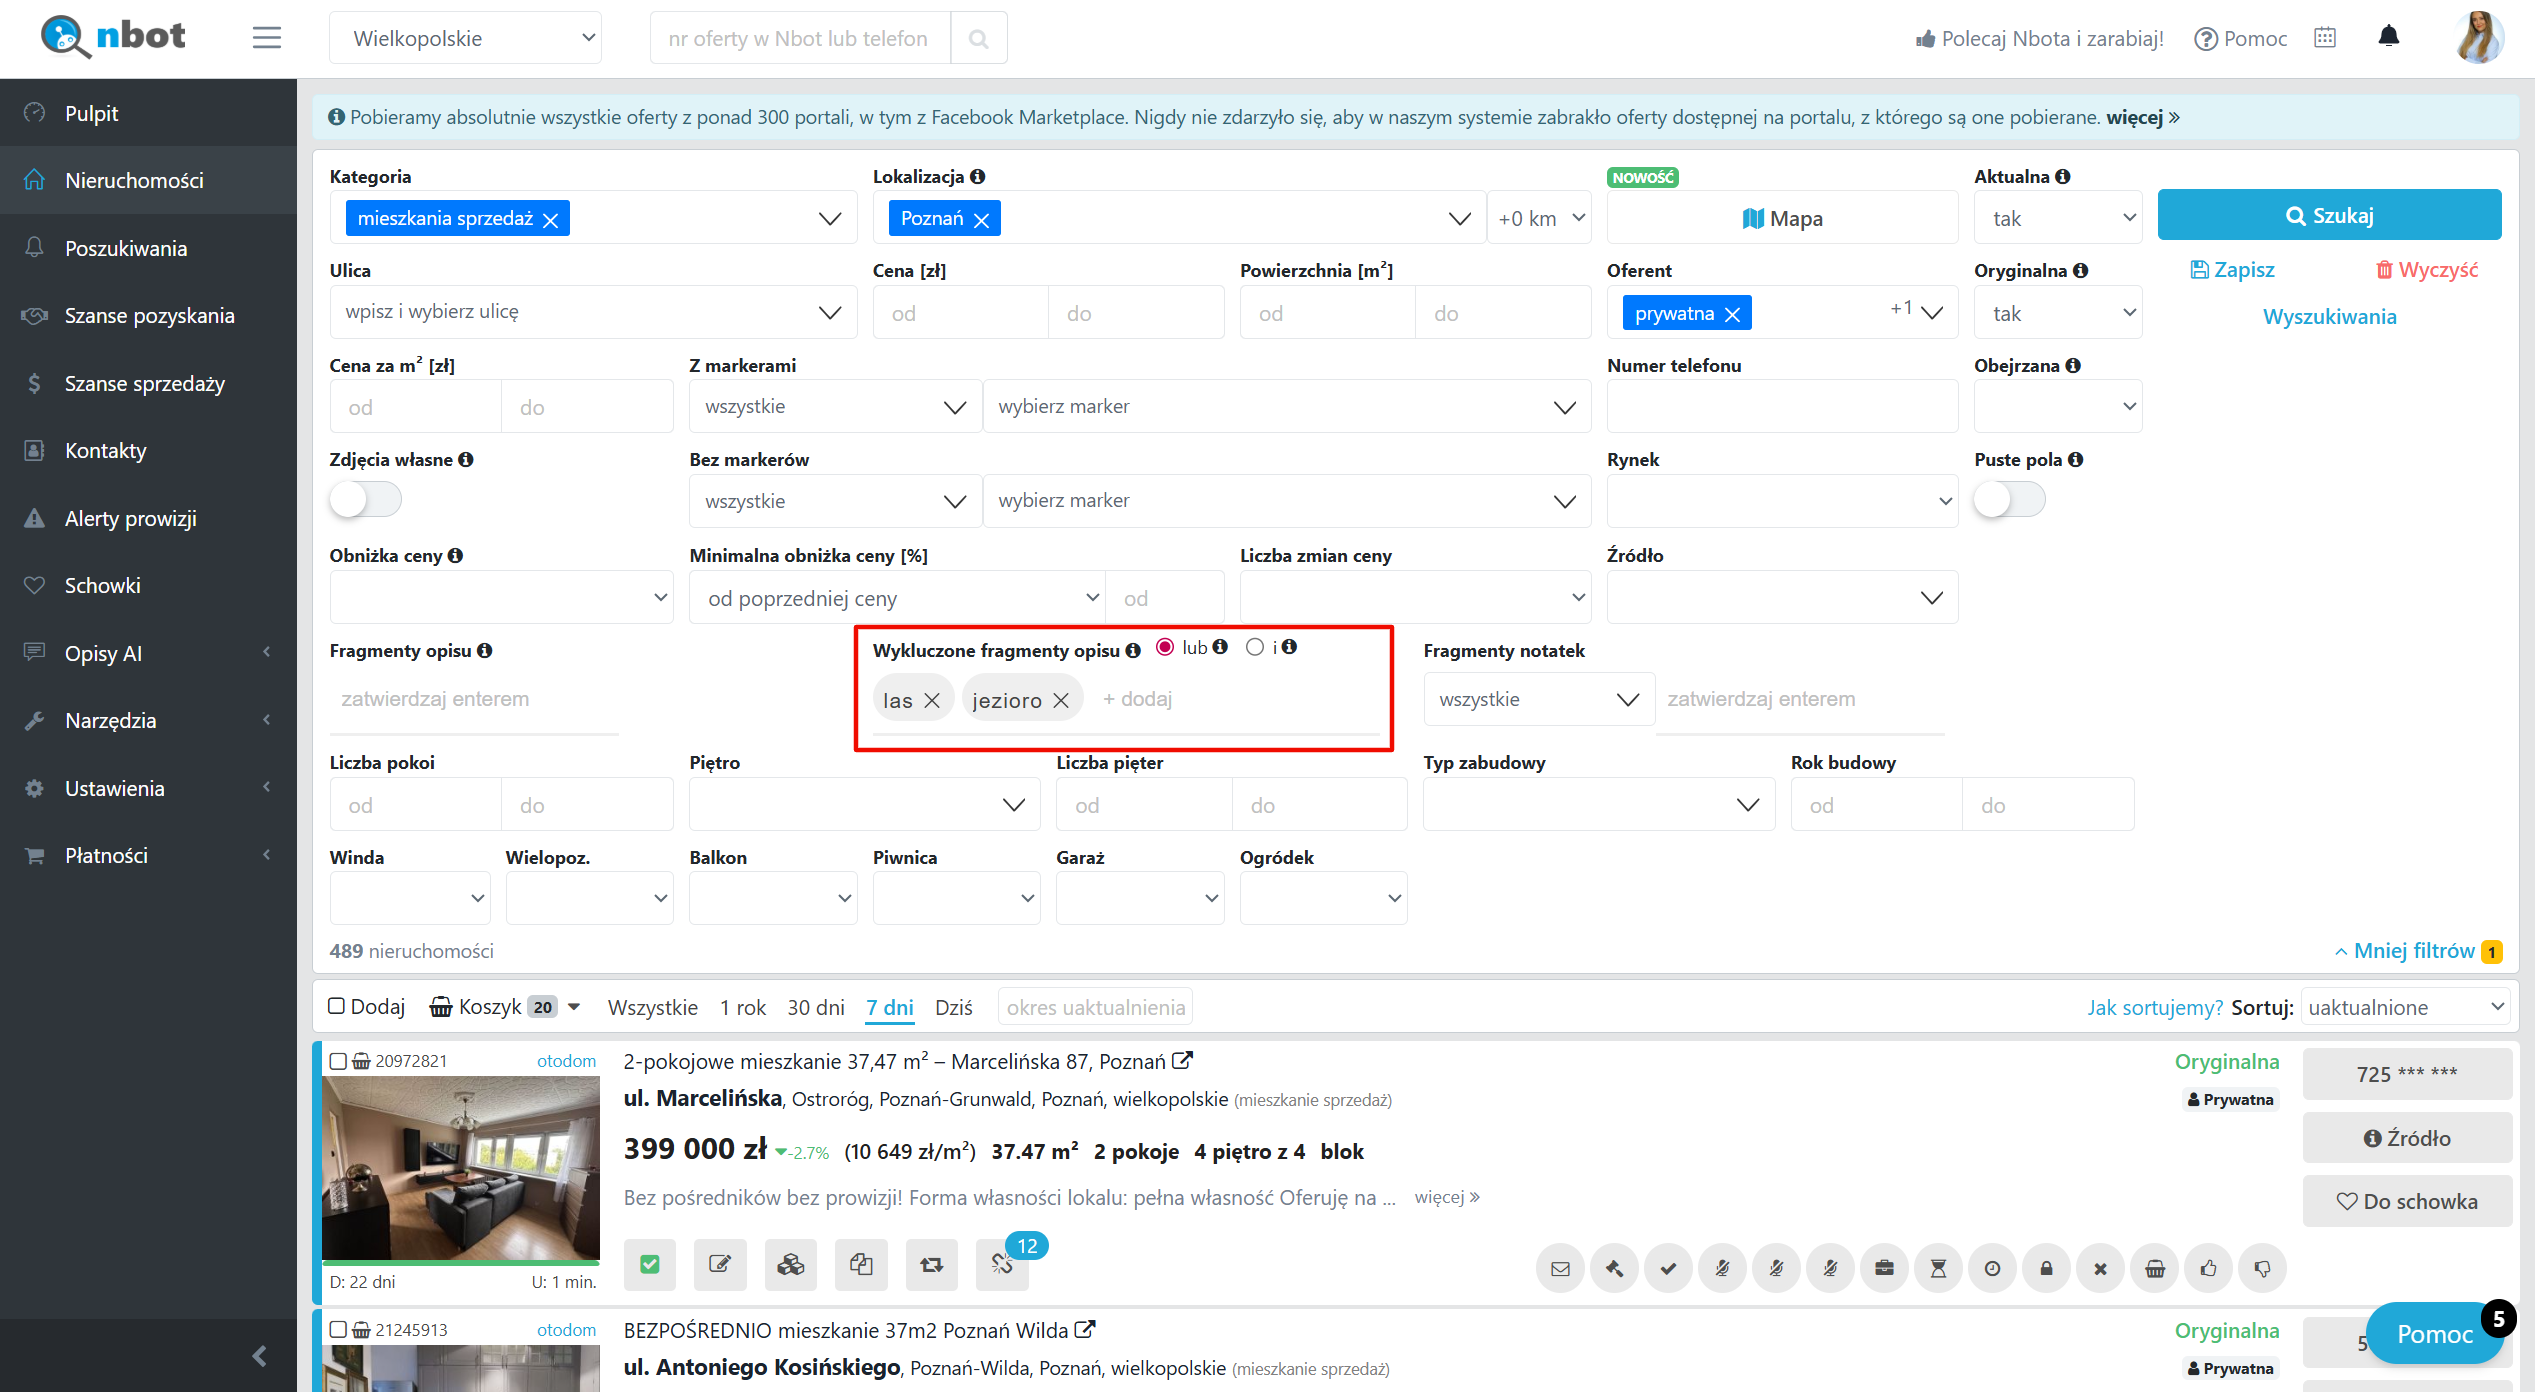Click the envelope marker on first listing
Image resolution: width=2535 pixels, height=1392 pixels.
pos(1560,1268)
